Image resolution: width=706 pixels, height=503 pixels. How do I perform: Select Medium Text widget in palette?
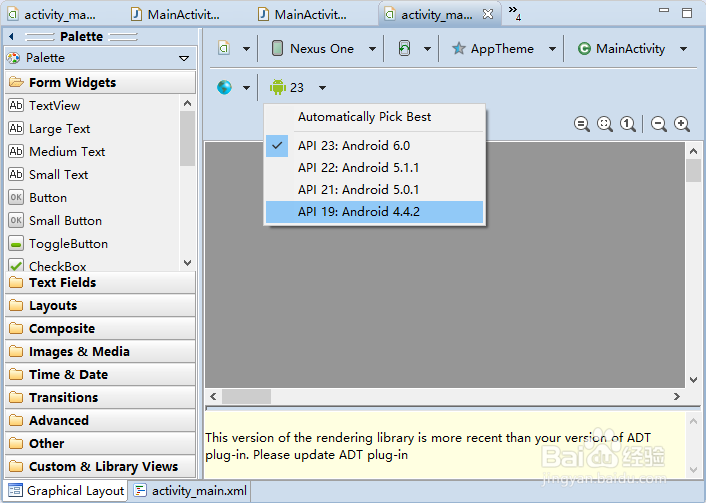pyautogui.click(x=92, y=152)
